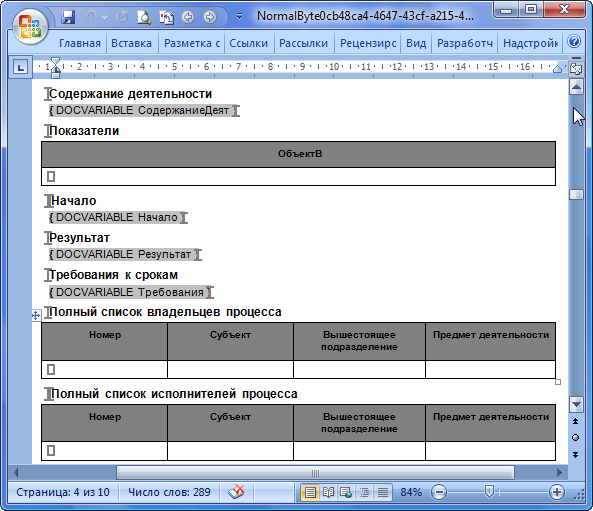593x511 pixels.
Task: Switch to Print Layout view
Action: 310,492
